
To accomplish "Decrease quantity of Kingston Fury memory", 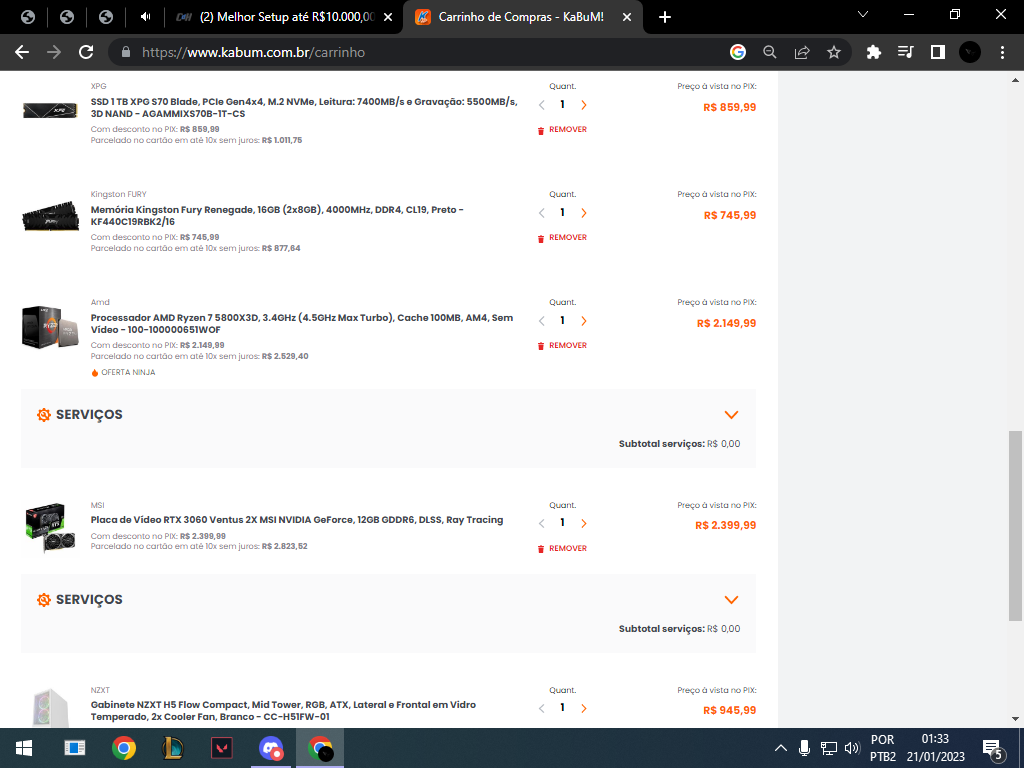I will click(x=541, y=213).
